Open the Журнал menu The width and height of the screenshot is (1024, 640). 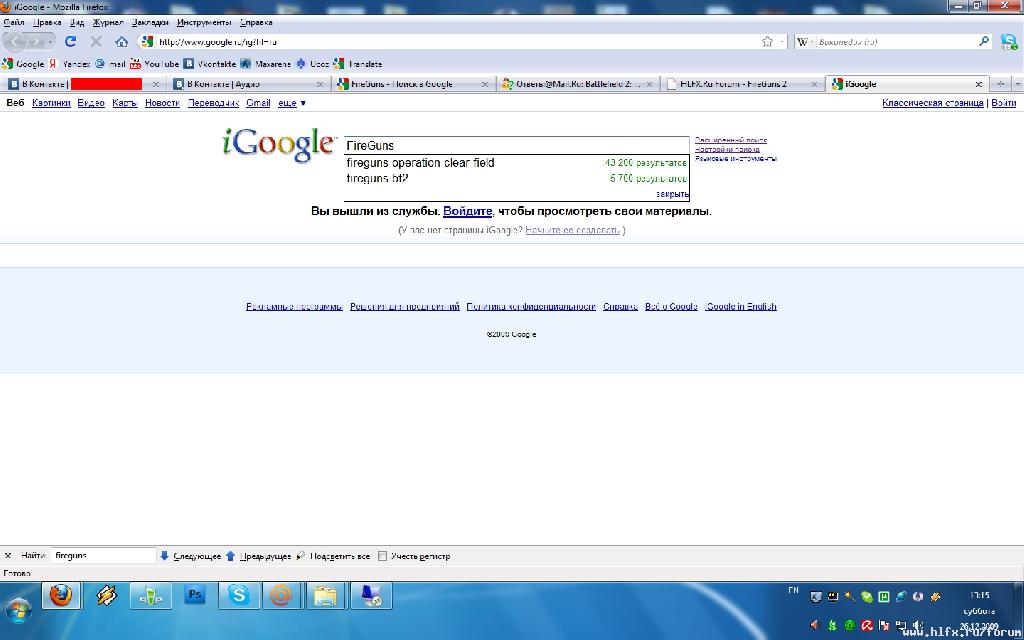108,22
